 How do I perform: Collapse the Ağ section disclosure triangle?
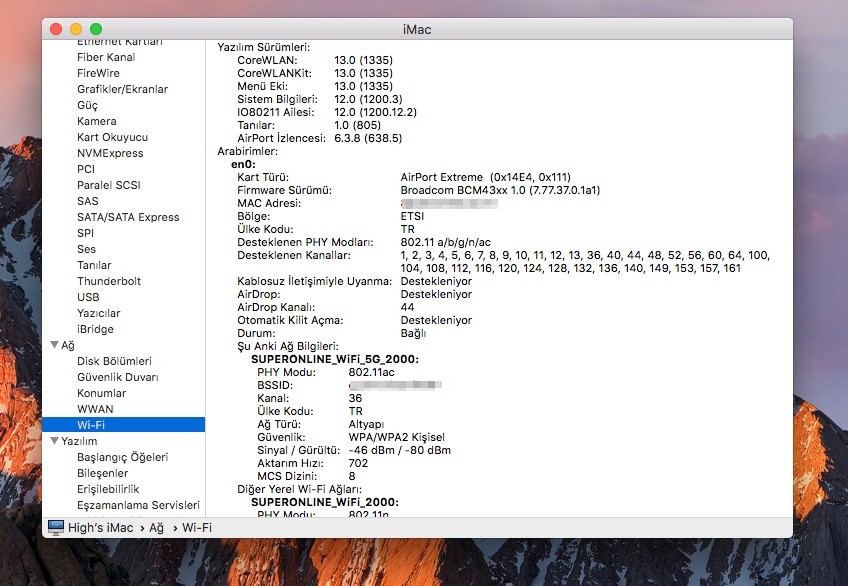click(x=53, y=345)
